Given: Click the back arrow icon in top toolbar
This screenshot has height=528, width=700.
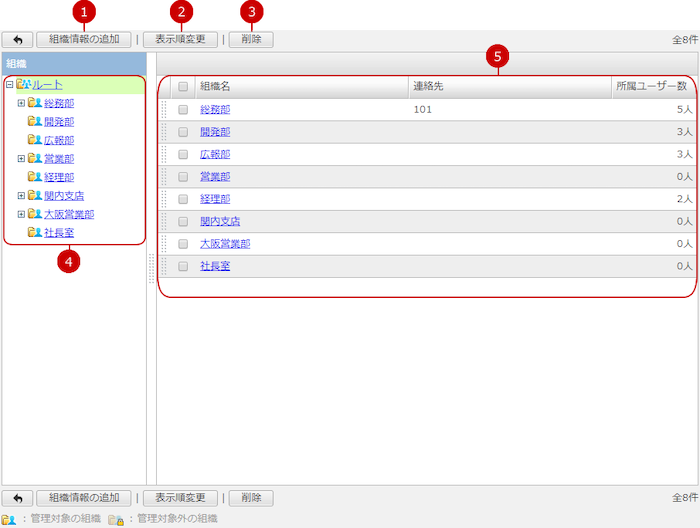Looking at the screenshot, I should click(17, 40).
